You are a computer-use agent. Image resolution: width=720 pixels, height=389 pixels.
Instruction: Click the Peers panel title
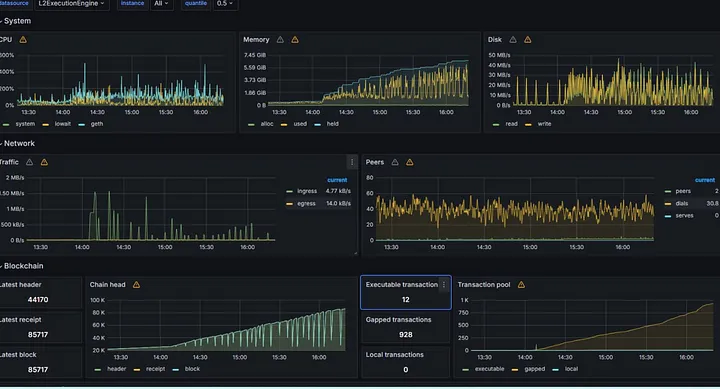click(375, 162)
